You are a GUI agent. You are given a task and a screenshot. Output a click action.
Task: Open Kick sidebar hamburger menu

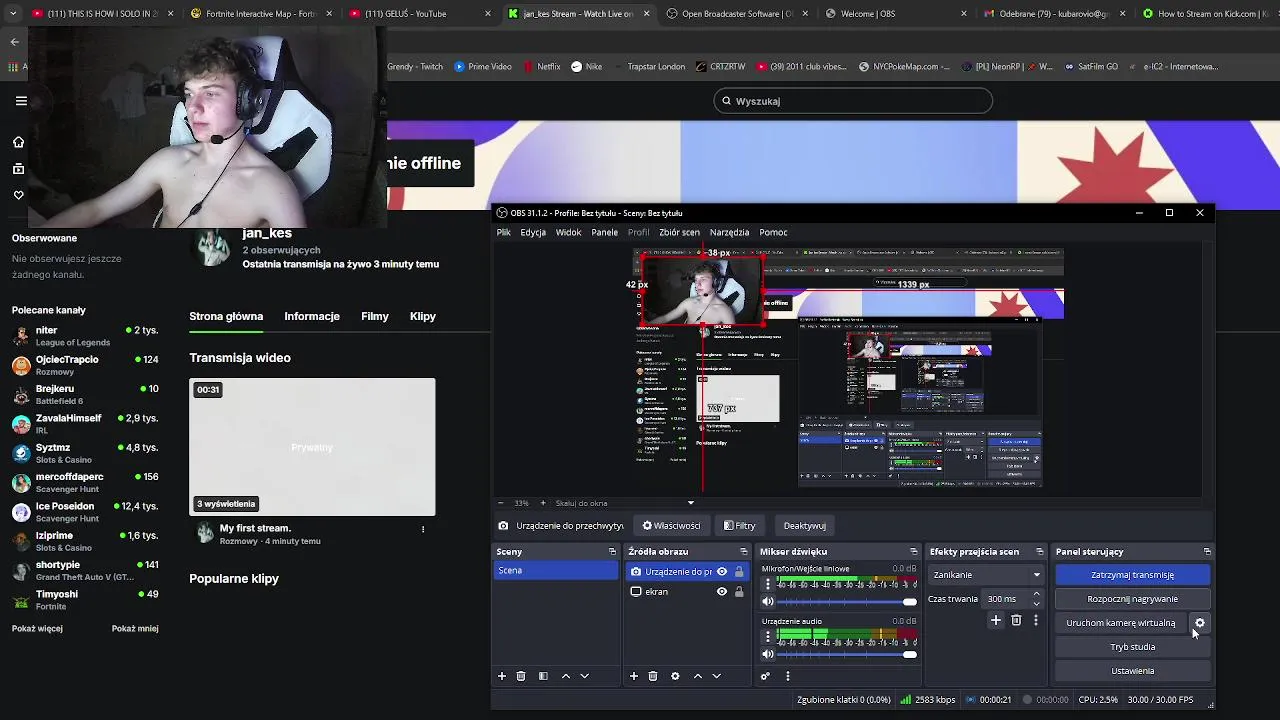pos(20,101)
